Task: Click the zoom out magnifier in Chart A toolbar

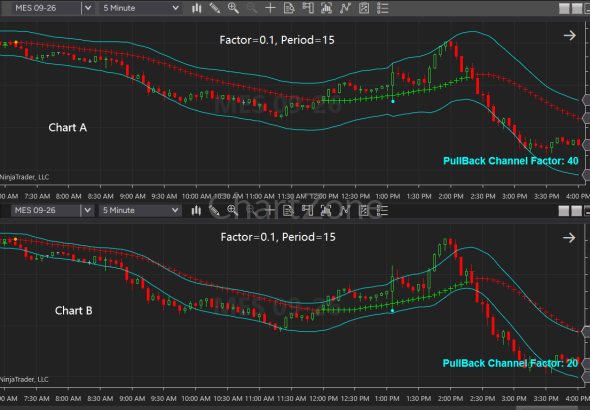Action: click(x=251, y=8)
